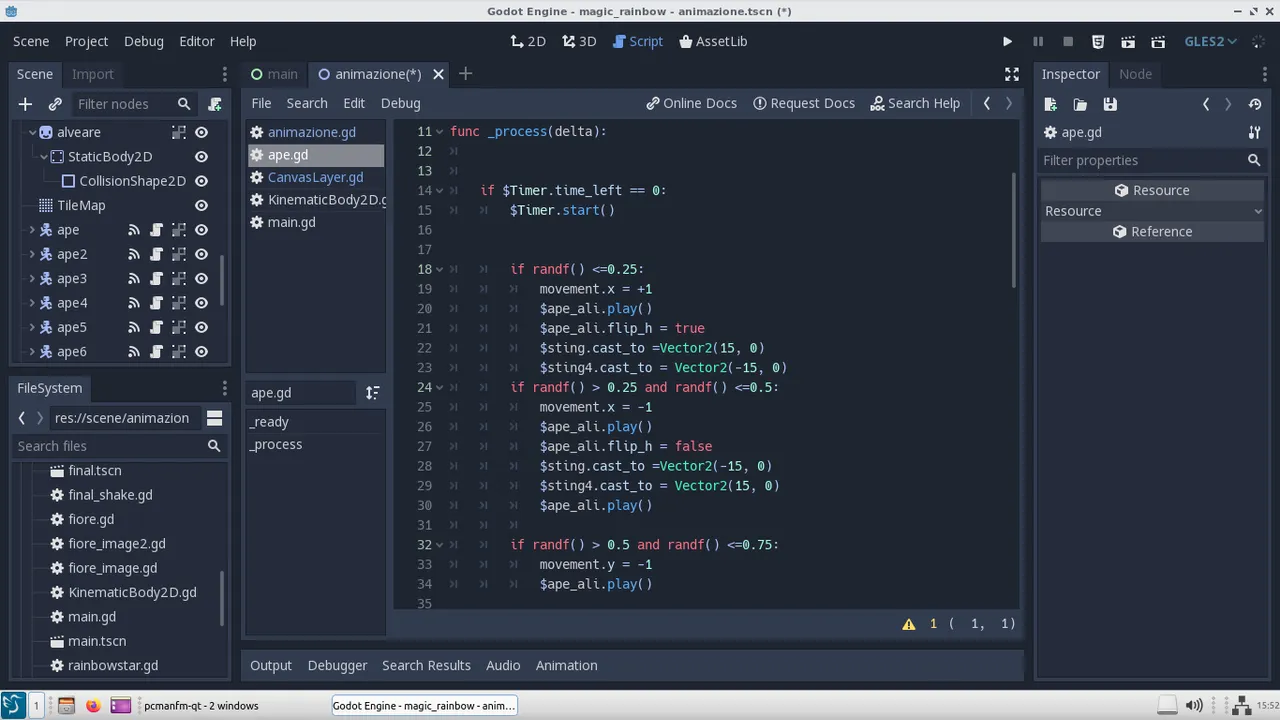
Task: Click save resource floppy icon in Inspector
Action: pyautogui.click(x=1110, y=104)
